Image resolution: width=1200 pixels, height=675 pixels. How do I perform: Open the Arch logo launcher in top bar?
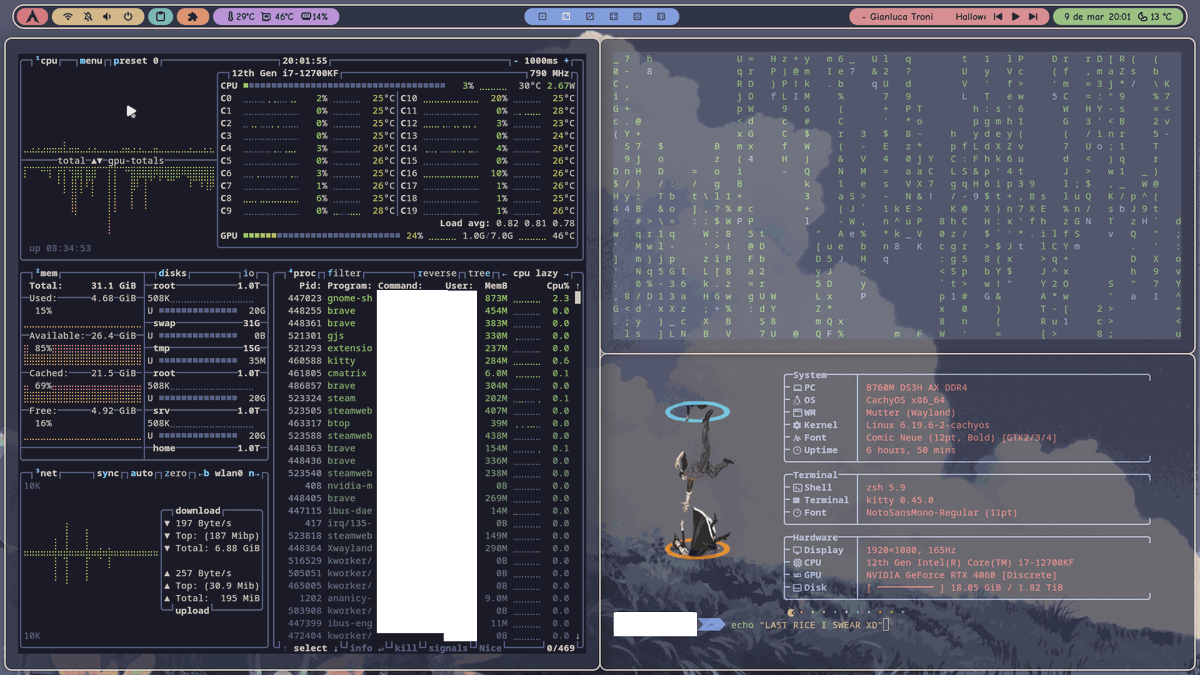tap(33, 17)
